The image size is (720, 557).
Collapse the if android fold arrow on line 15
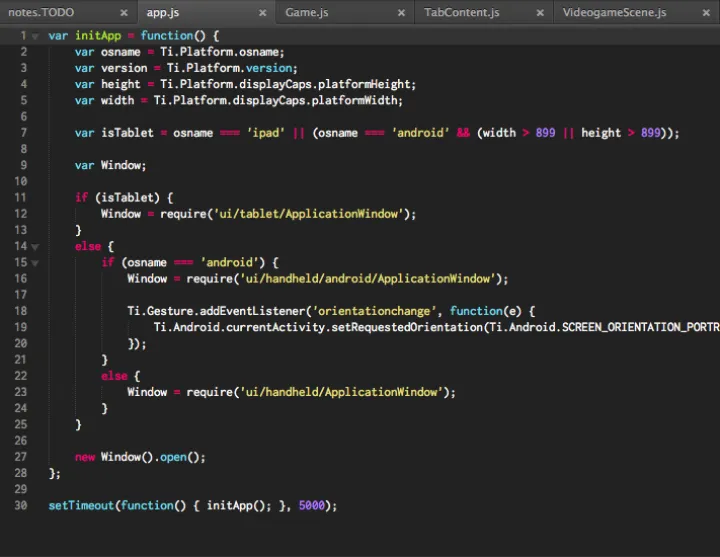tap(35, 263)
